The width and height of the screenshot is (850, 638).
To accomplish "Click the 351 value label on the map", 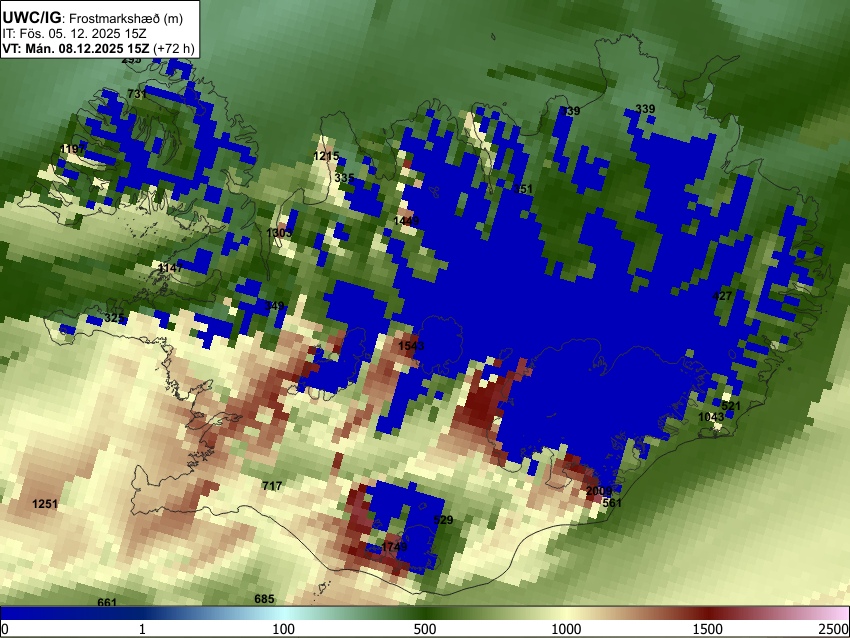I will coord(523,189).
